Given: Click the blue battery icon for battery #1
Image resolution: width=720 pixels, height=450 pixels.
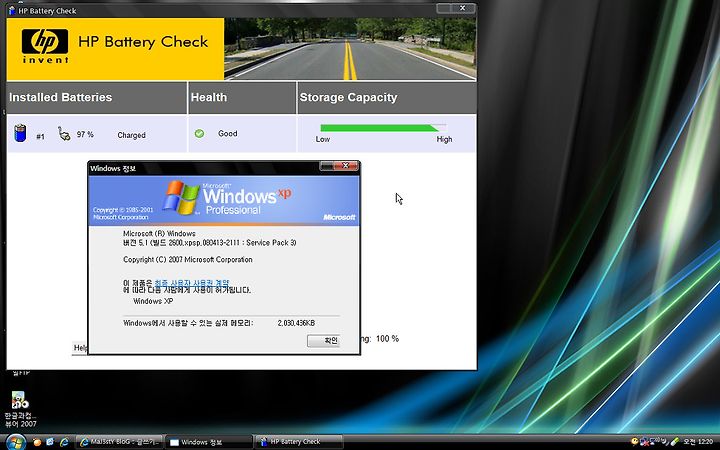Looking at the screenshot, I should pos(20,133).
